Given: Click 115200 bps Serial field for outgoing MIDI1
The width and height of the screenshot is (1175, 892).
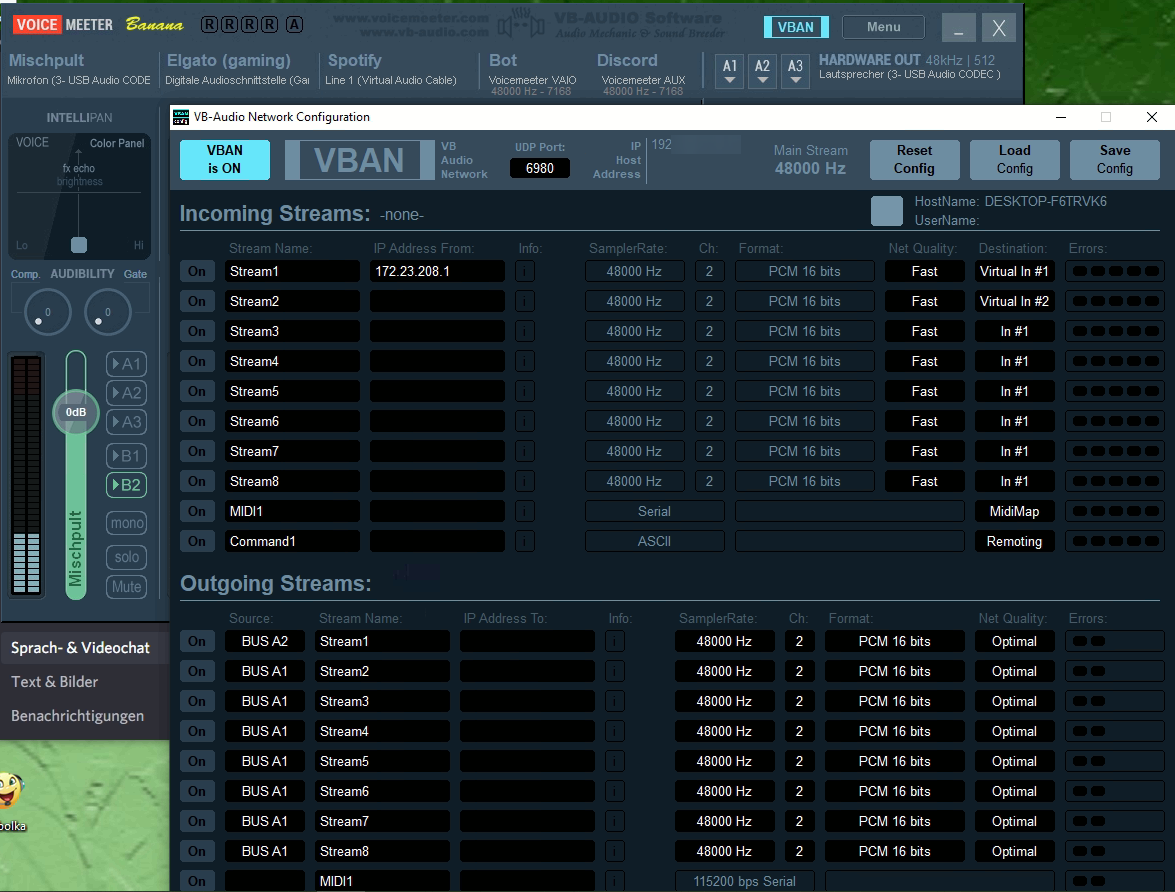Looking at the screenshot, I should click(x=744, y=882).
